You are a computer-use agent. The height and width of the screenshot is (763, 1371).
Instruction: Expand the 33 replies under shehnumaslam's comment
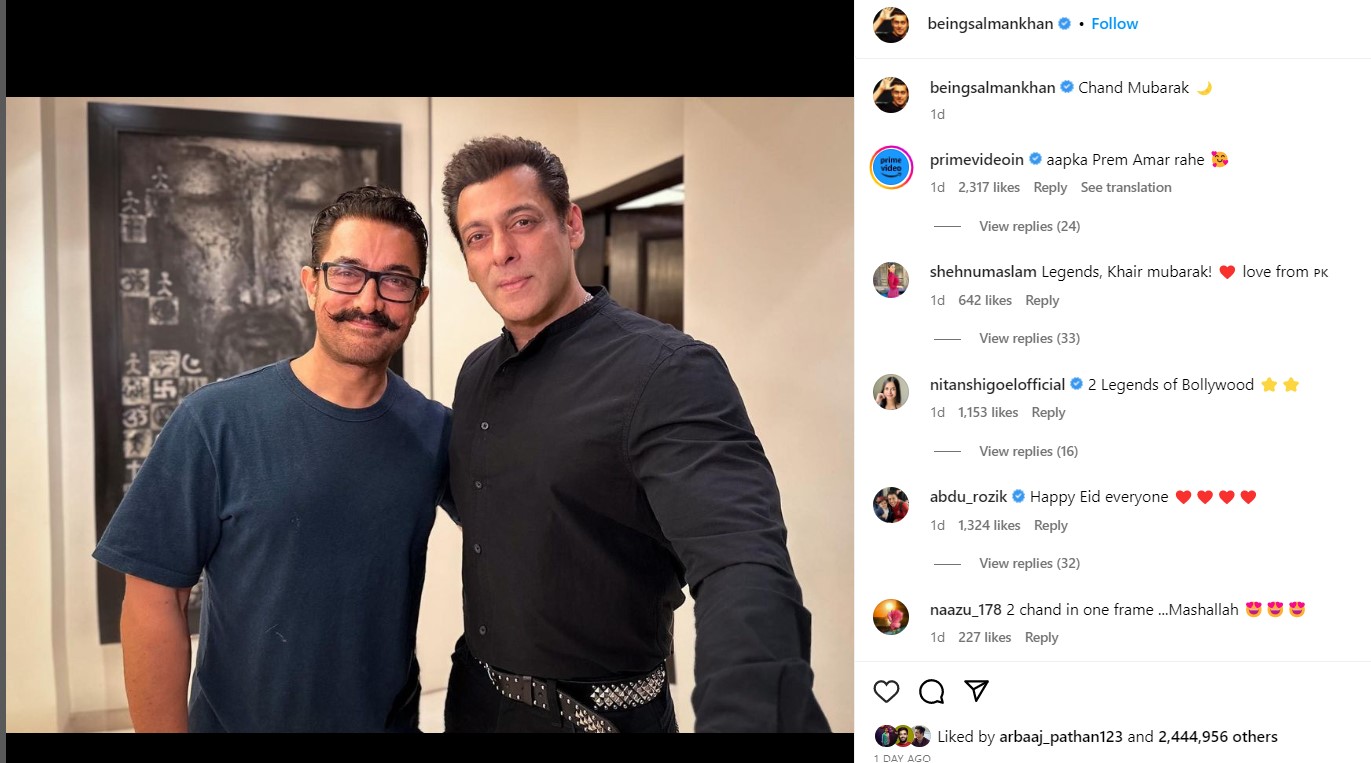click(x=1029, y=338)
